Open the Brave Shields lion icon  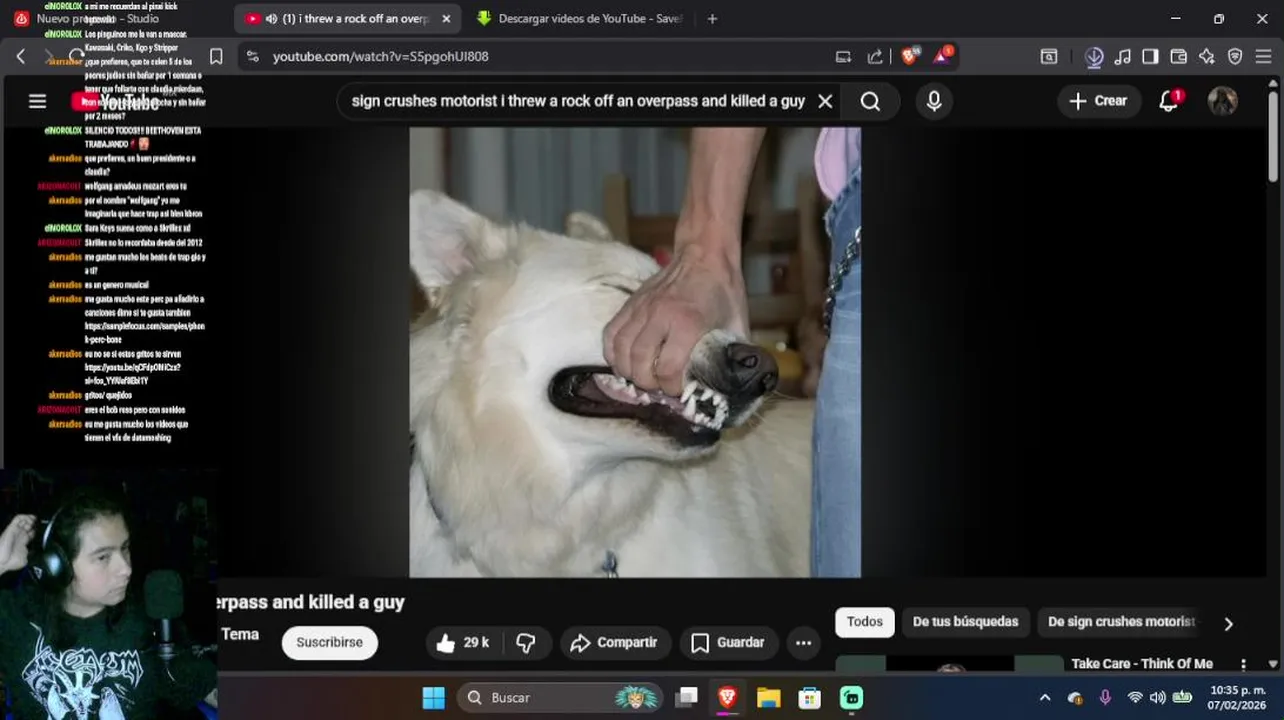(909, 56)
